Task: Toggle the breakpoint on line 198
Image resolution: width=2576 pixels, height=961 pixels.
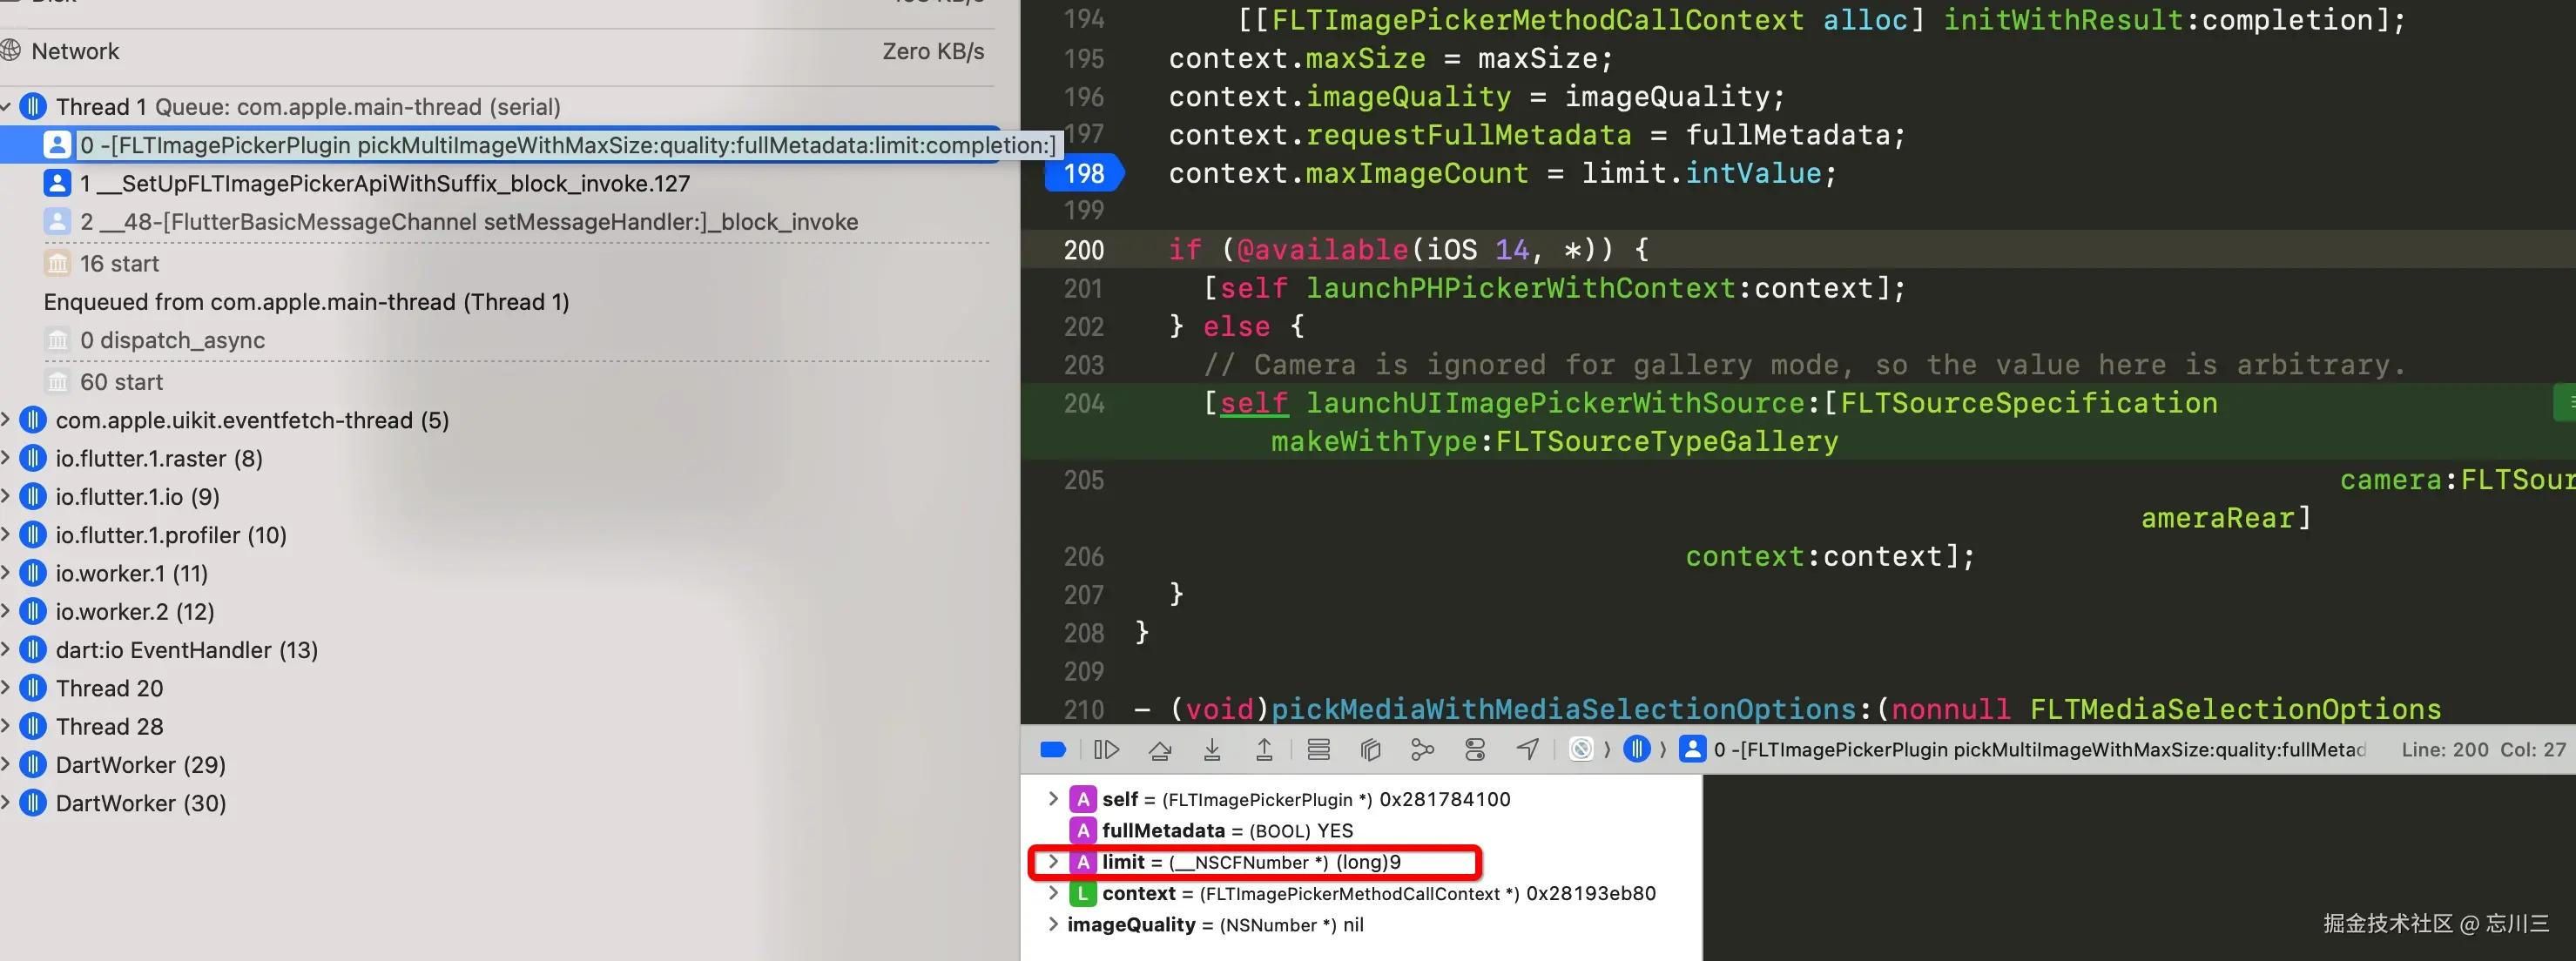Action: [x=1084, y=173]
